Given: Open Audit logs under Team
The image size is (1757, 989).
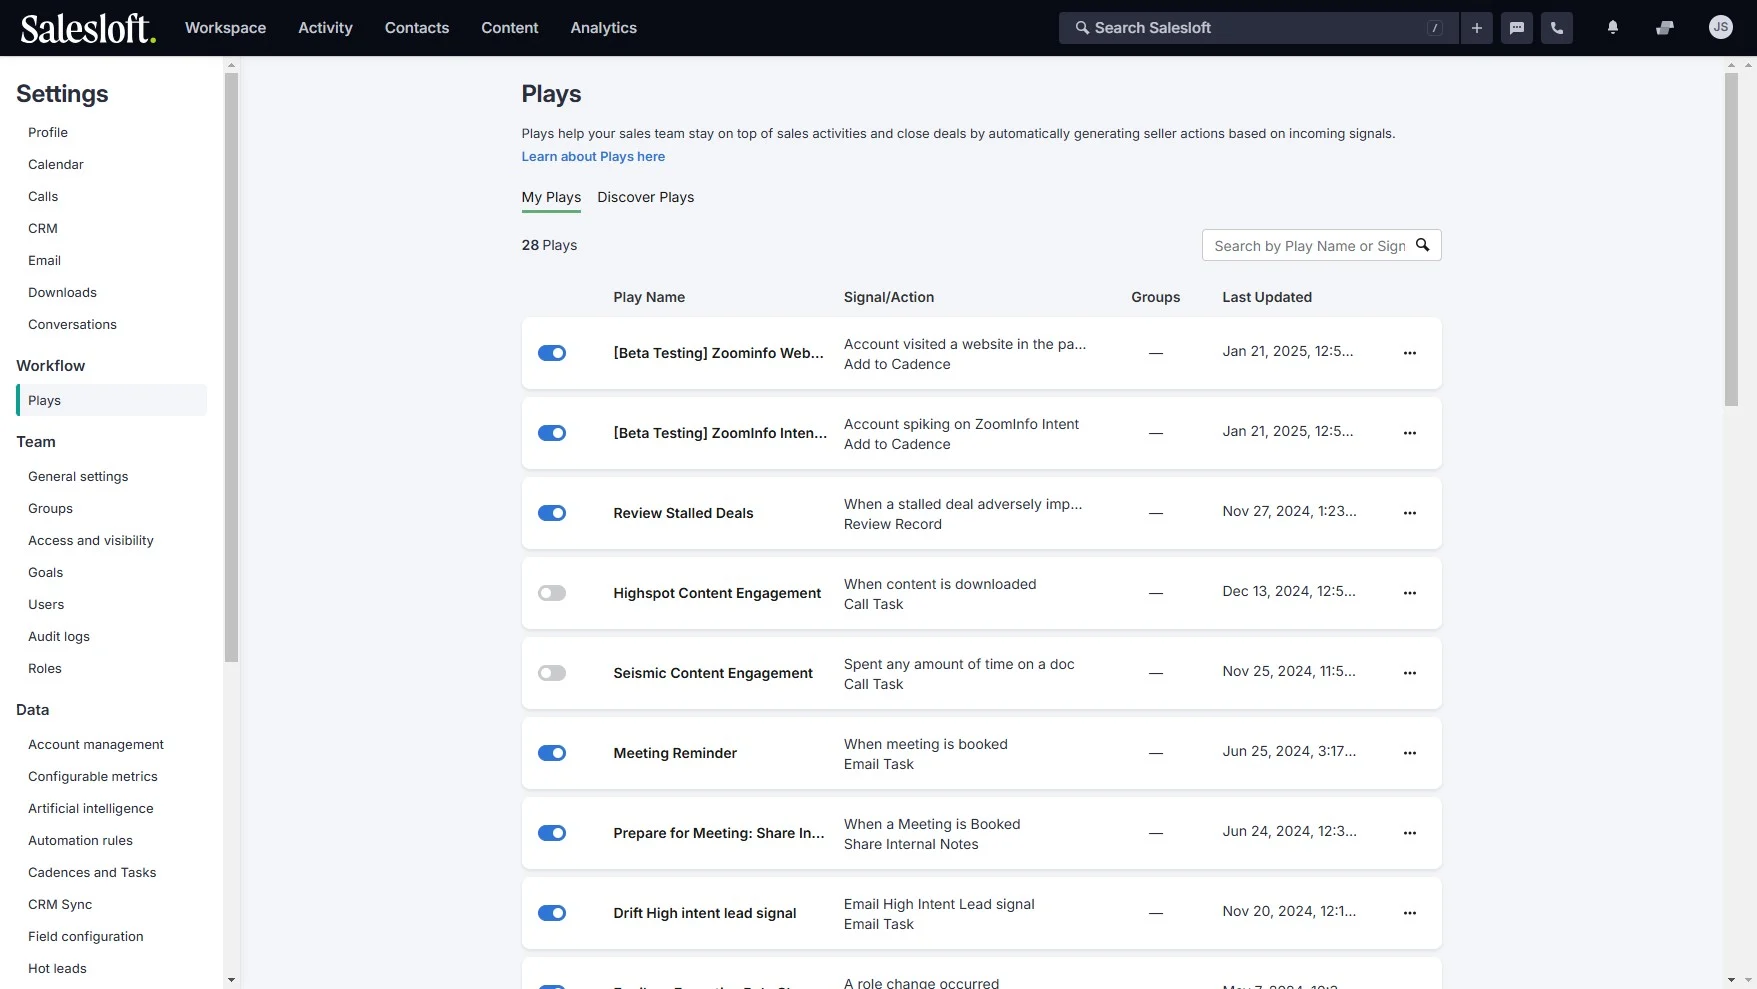Looking at the screenshot, I should [x=59, y=636].
